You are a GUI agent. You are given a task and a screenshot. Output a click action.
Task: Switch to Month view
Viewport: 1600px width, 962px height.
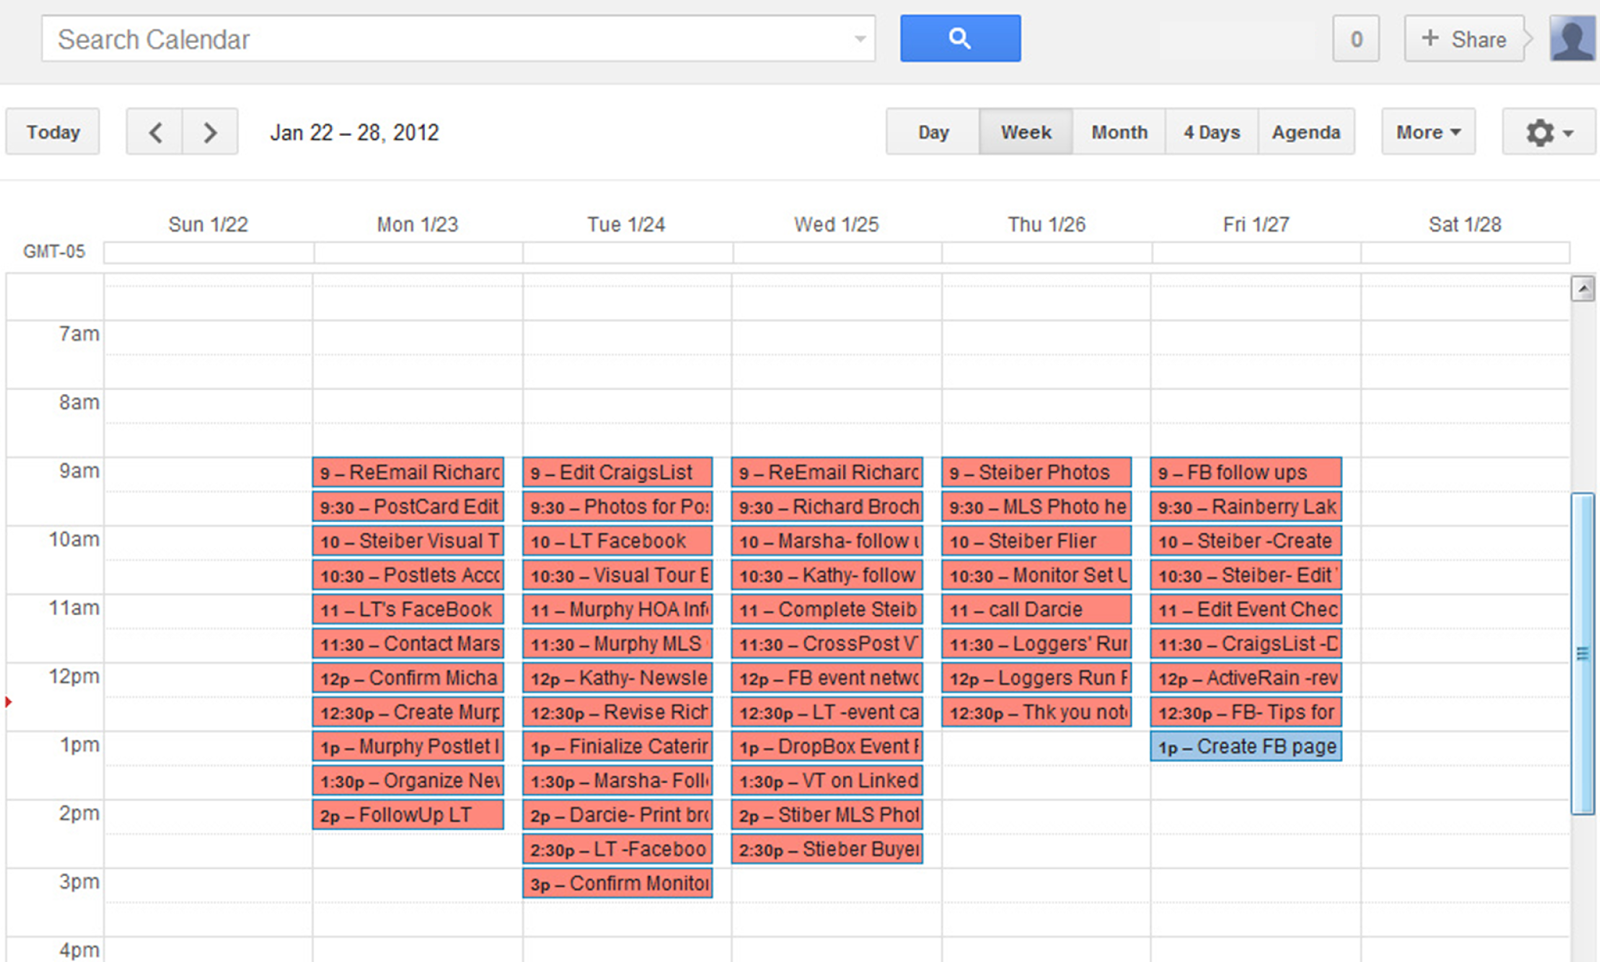(x=1119, y=132)
